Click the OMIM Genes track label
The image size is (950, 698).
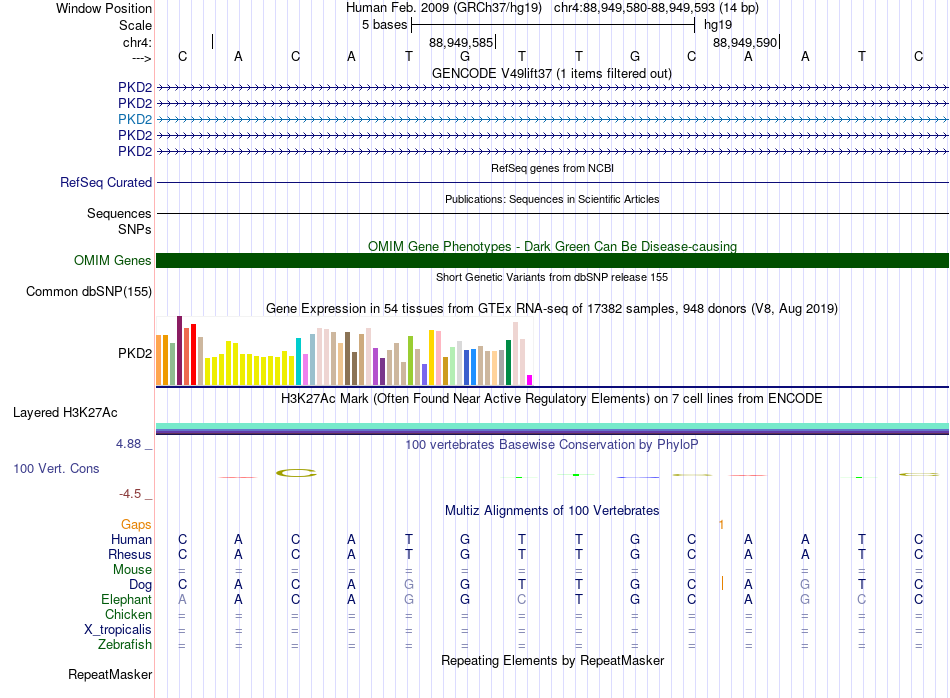112,261
